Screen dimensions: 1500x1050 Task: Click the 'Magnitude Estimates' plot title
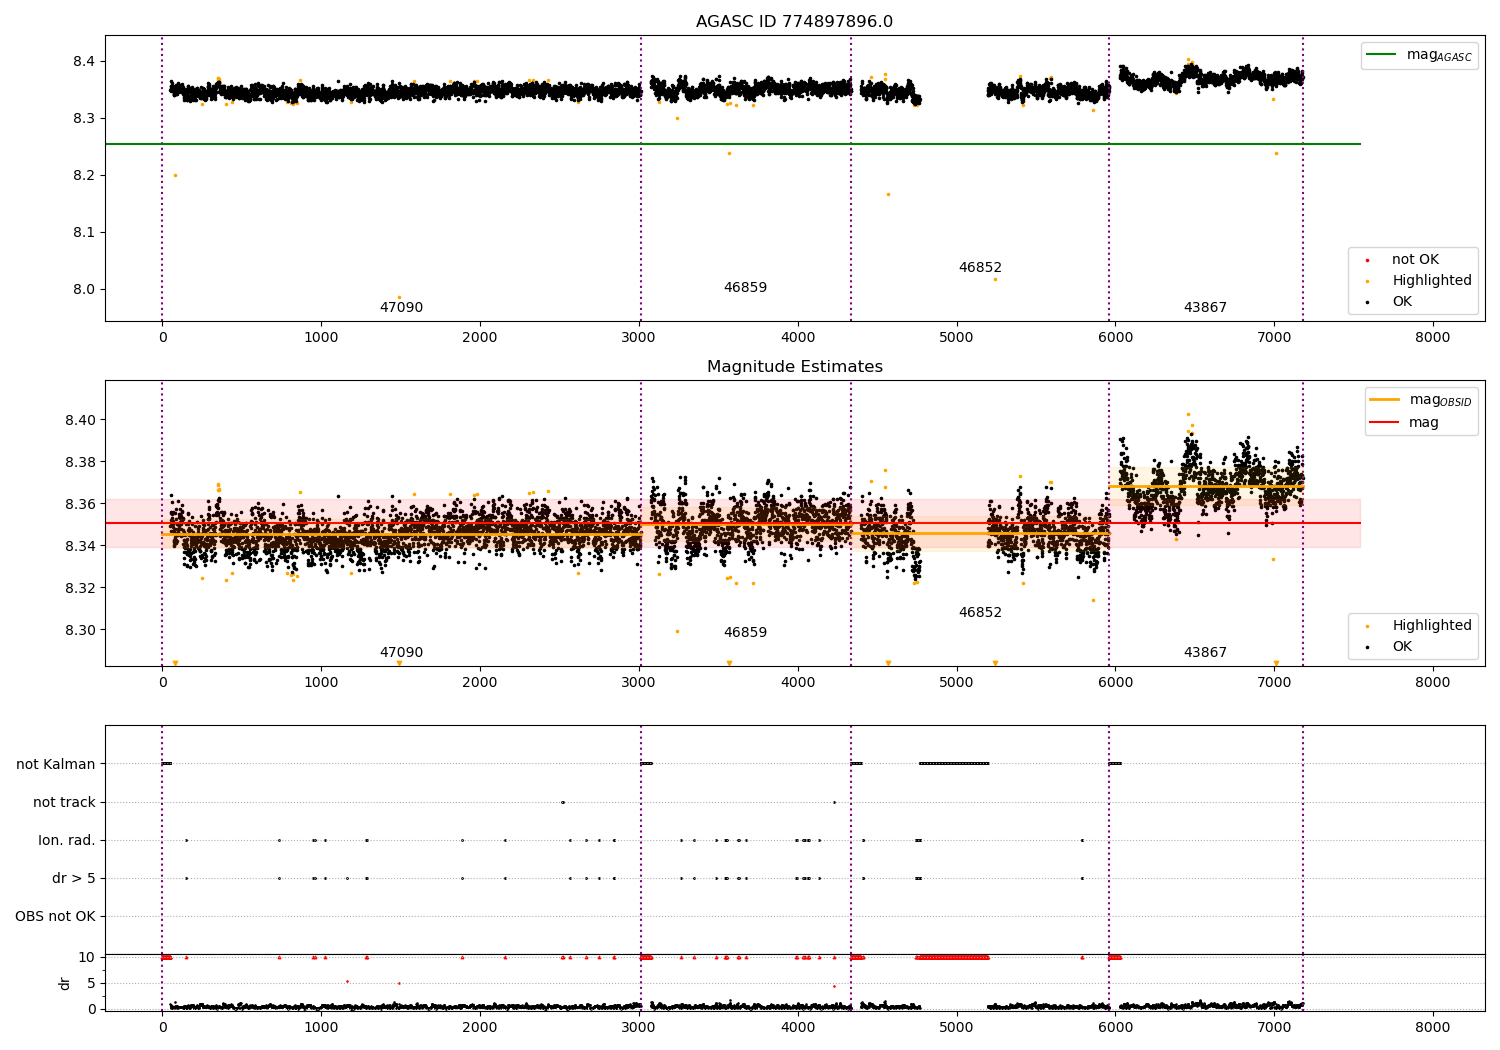pos(794,367)
